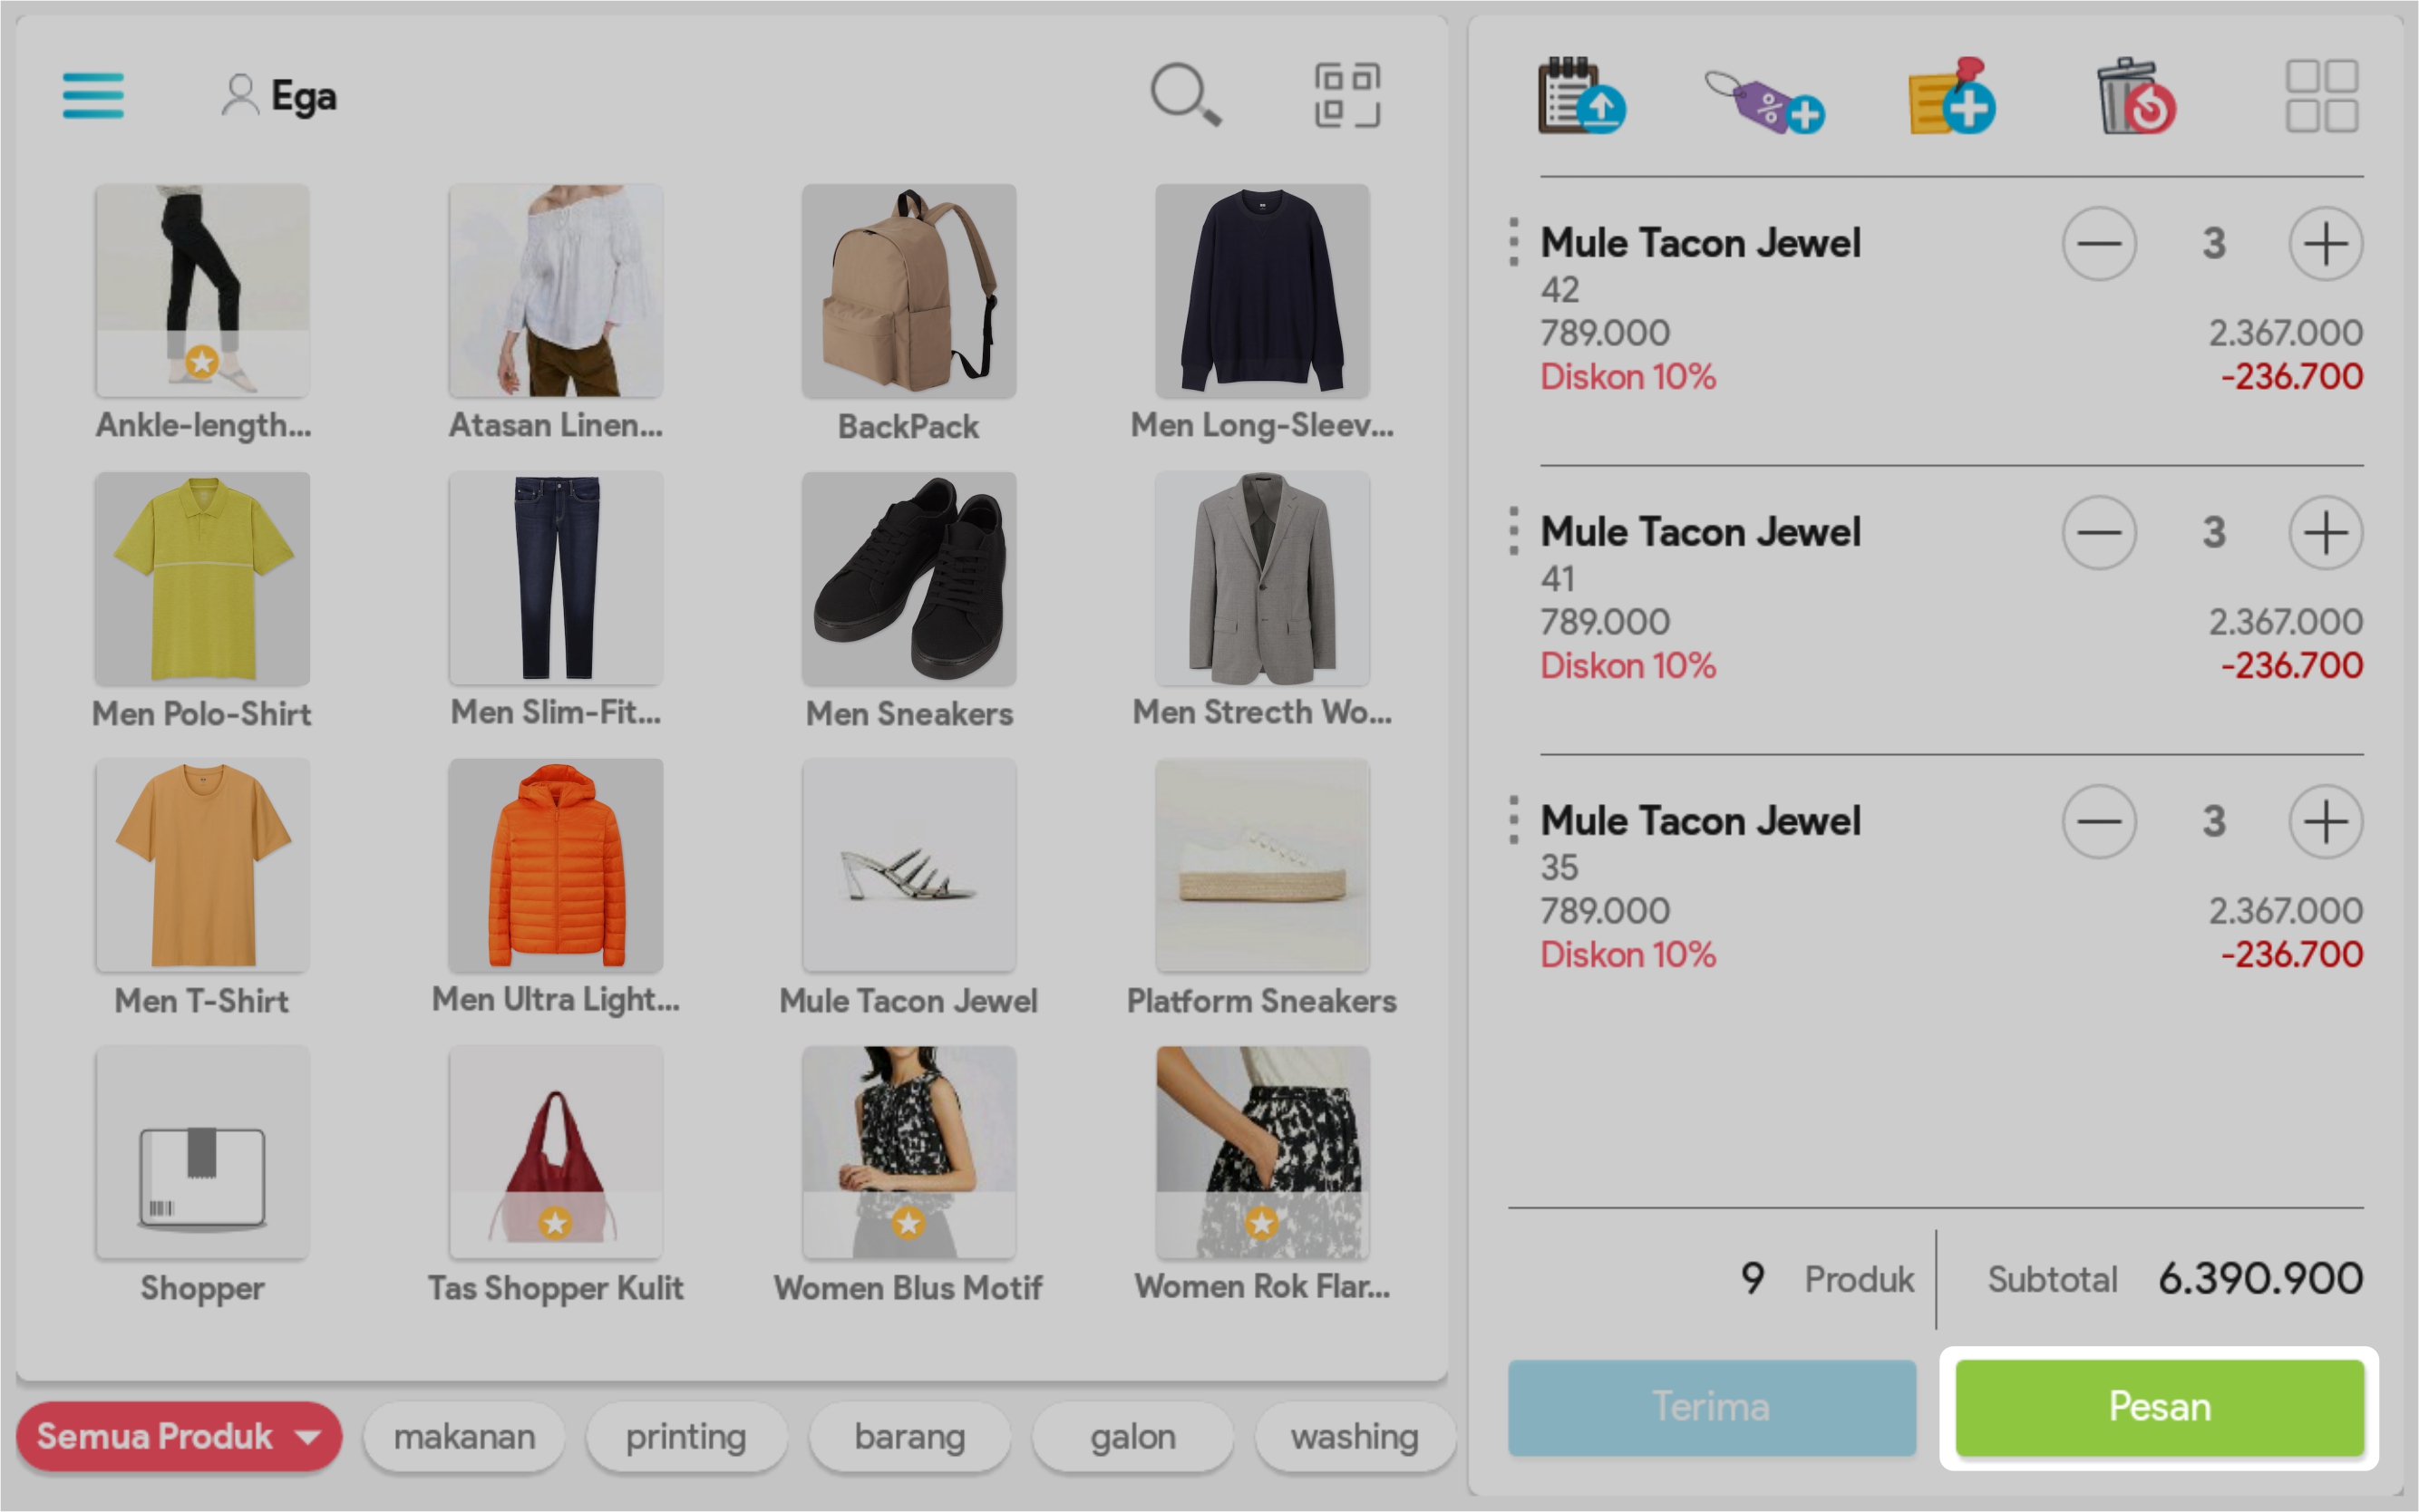Click the search magnifier icon

(x=1184, y=96)
